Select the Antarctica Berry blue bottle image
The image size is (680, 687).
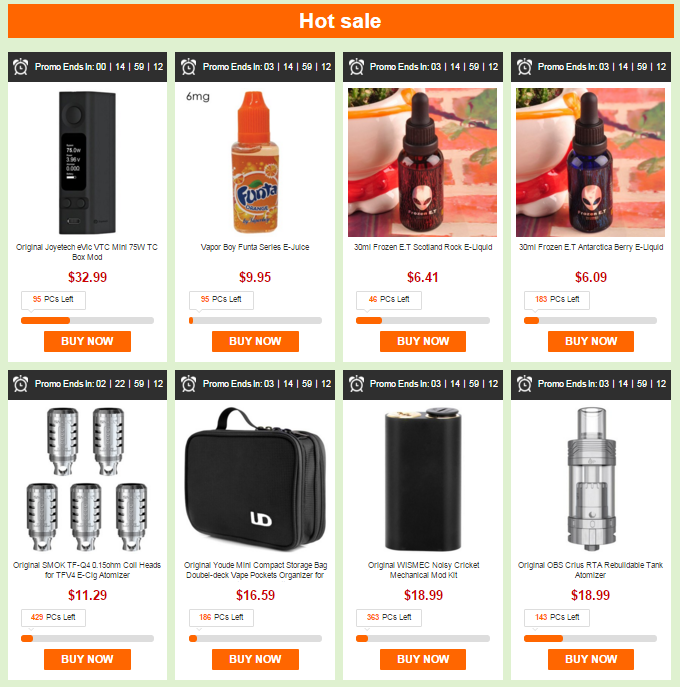click(590, 163)
